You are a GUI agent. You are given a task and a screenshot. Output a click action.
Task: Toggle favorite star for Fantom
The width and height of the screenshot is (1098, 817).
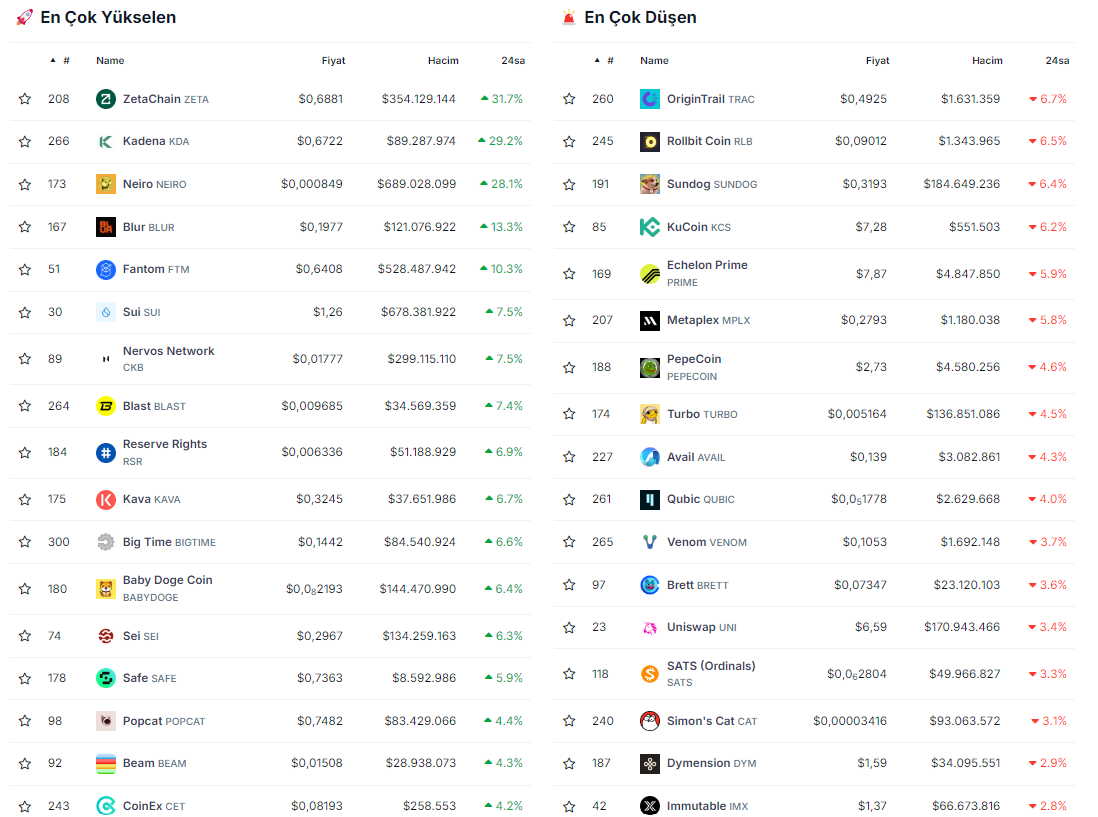pos(25,270)
